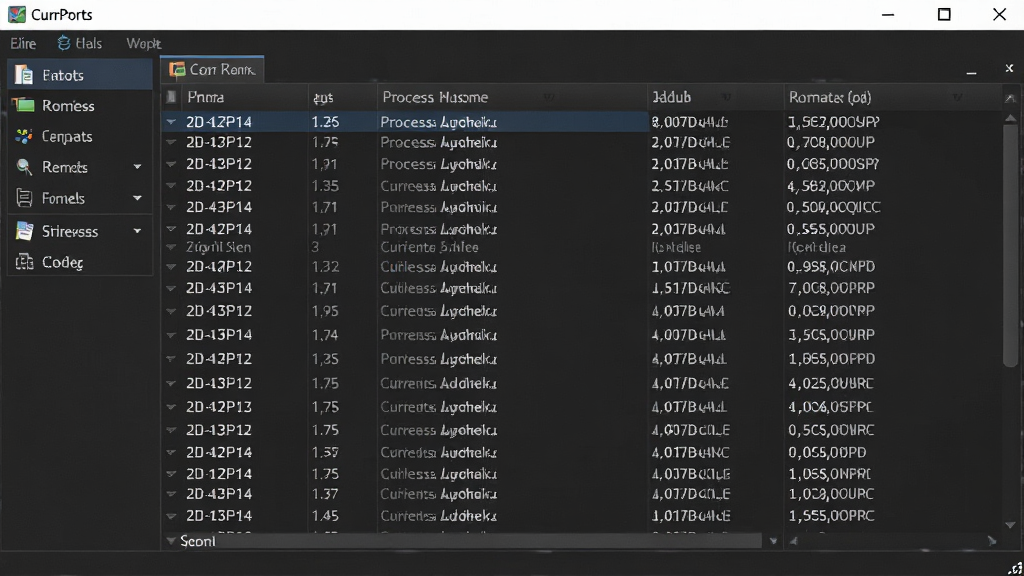Click the Cenpats colorful icon
Image resolution: width=1024 pixels, height=576 pixels.
click(24, 136)
